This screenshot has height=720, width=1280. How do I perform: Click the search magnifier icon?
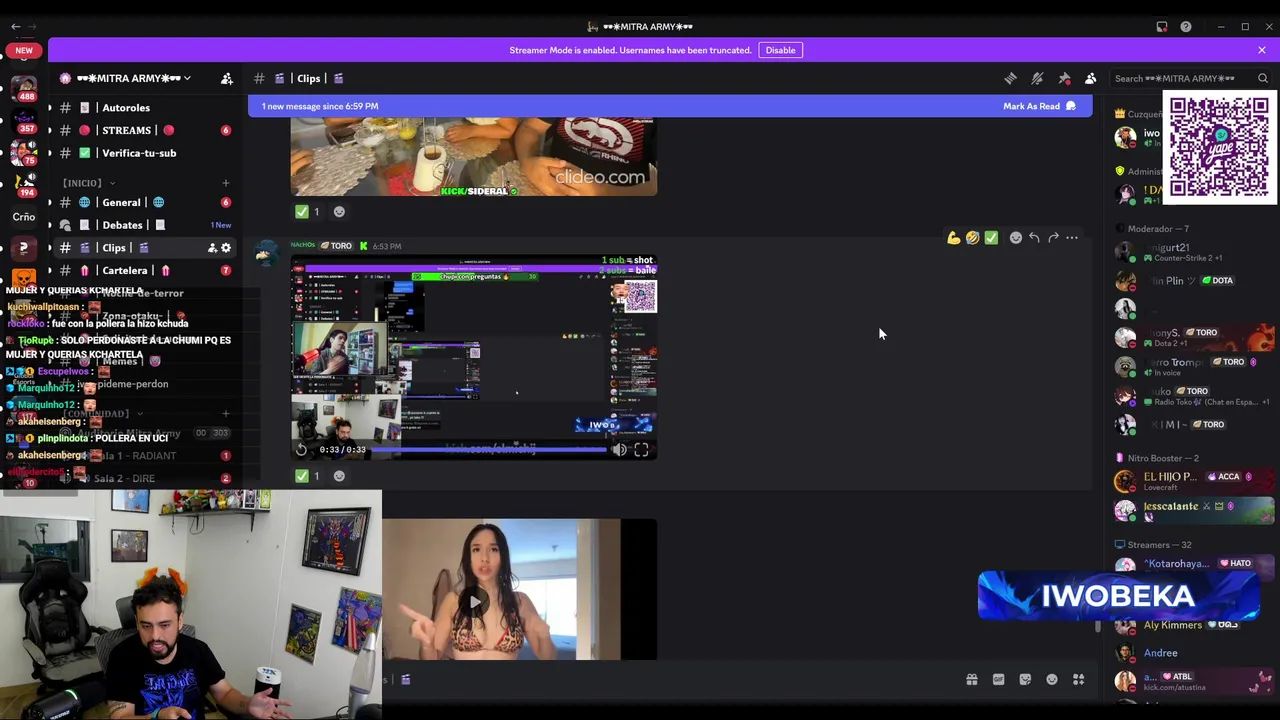pyautogui.click(x=1263, y=78)
